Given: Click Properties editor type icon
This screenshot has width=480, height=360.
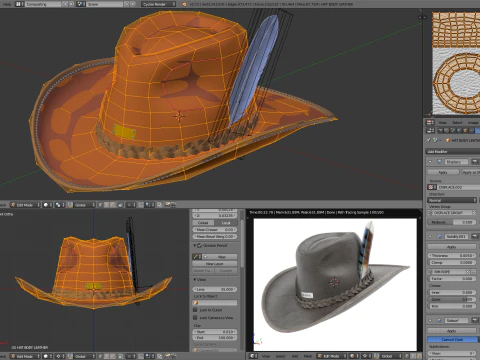Looking at the screenshot, I should click(431, 131).
